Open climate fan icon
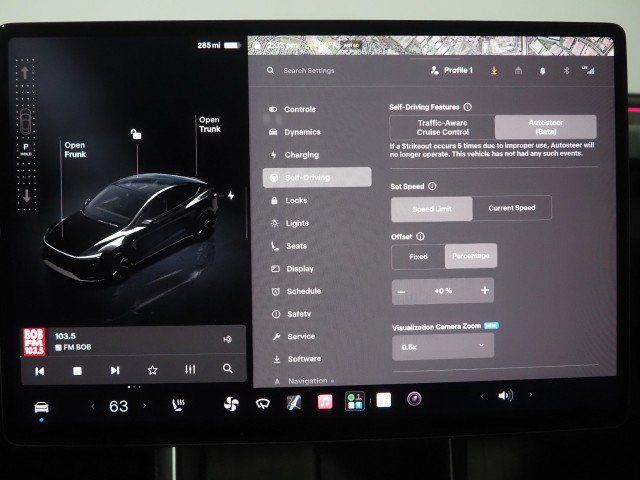Image resolution: width=640 pixels, height=480 pixels. [x=231, y=404]
